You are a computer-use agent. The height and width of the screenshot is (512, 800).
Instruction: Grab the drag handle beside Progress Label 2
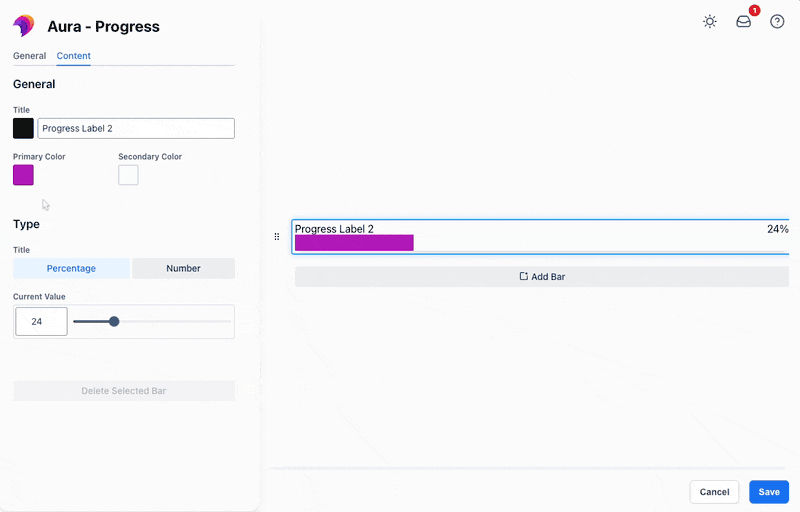(277, 237)
